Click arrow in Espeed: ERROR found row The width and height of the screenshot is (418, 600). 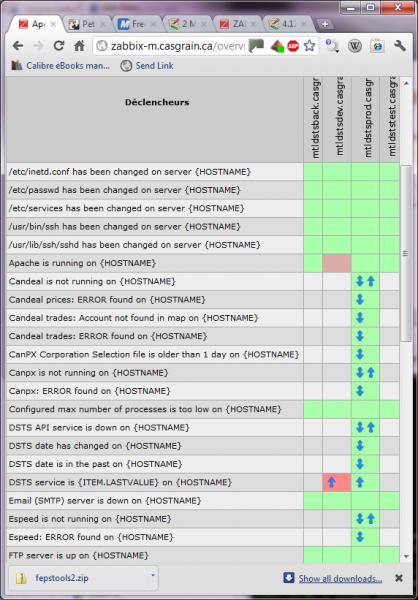pyautogui.click(x=359, y=537)
